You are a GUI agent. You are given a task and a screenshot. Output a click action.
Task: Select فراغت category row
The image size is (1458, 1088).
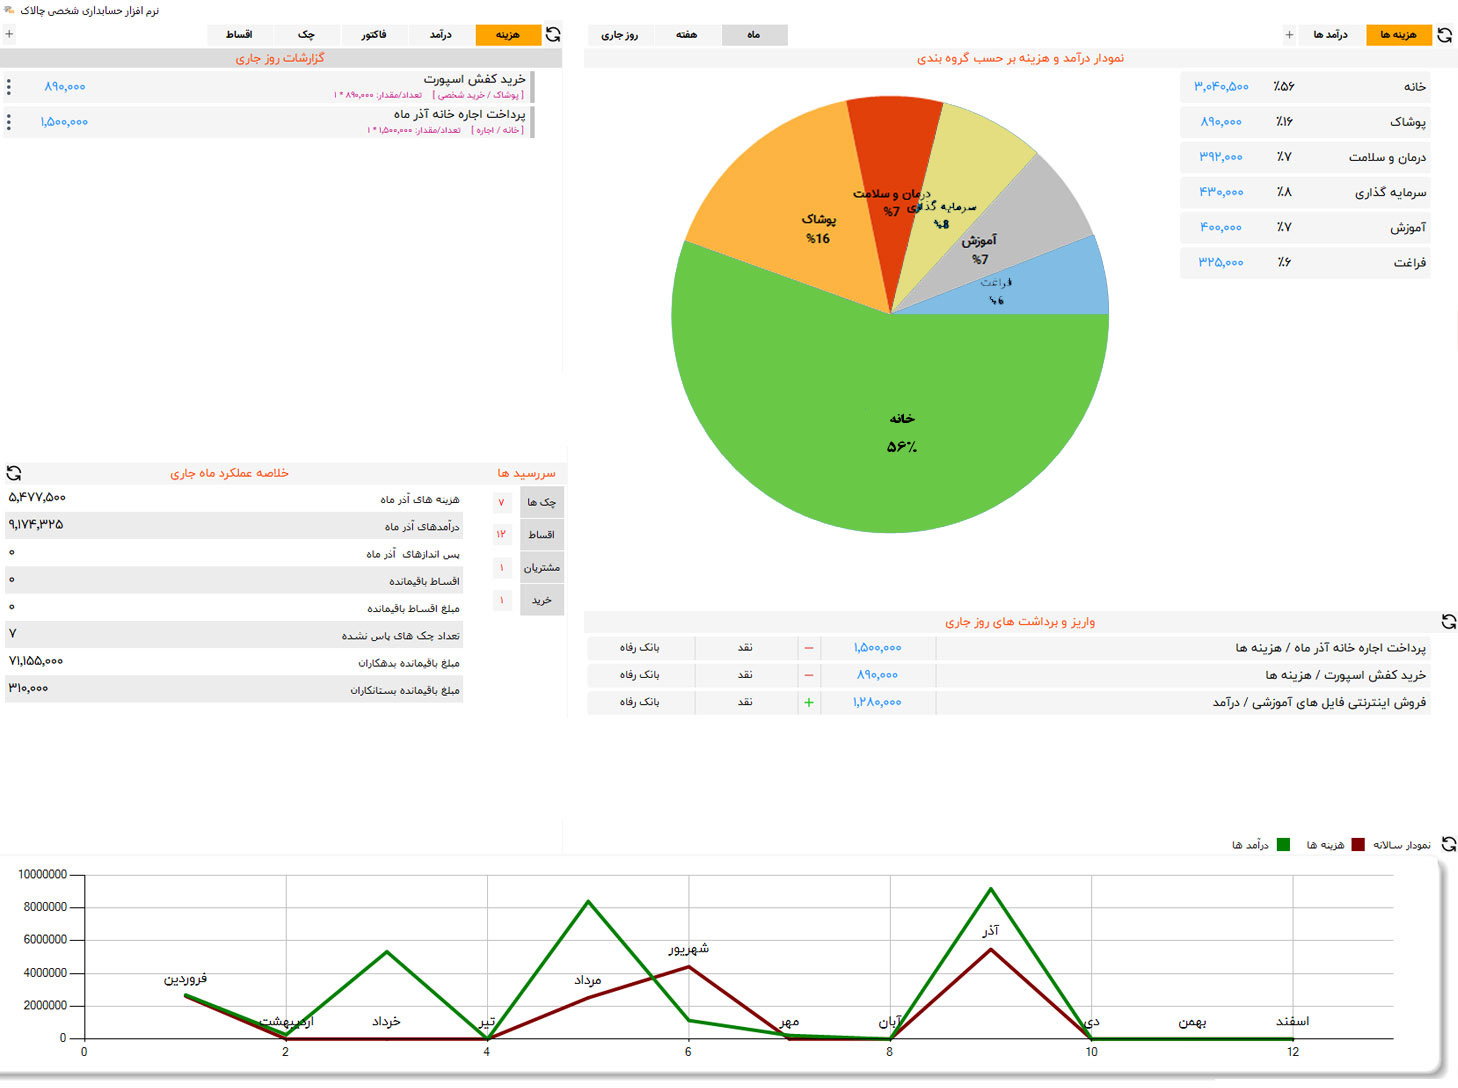(1305, 262)
